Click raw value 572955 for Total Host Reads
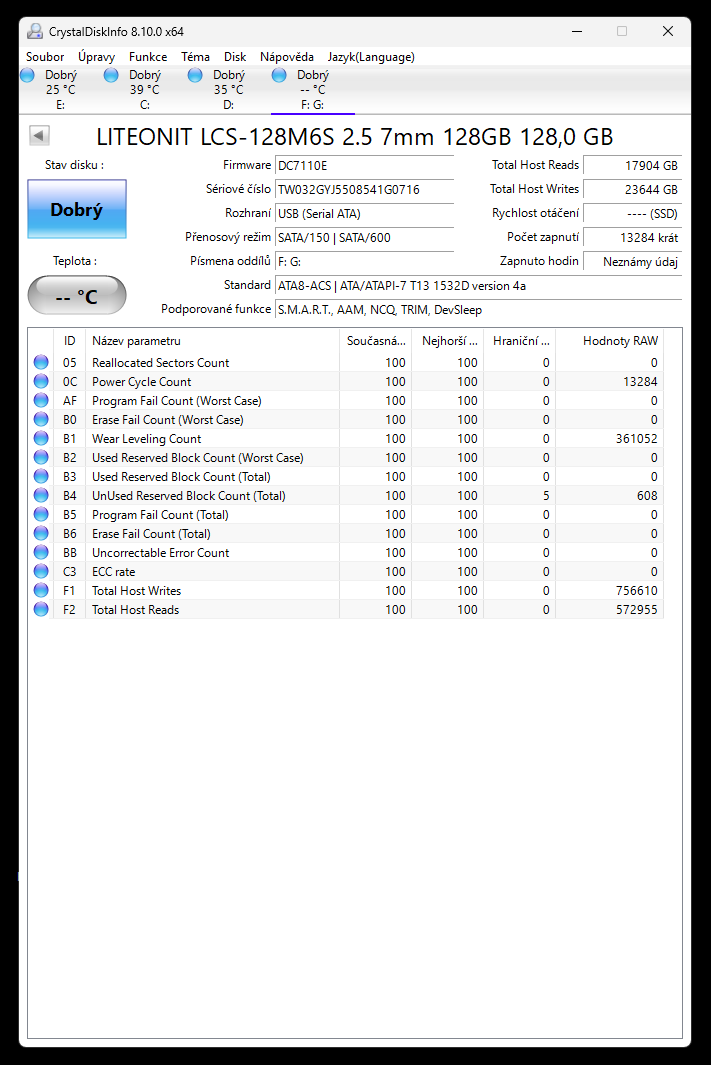 (636, 610)
